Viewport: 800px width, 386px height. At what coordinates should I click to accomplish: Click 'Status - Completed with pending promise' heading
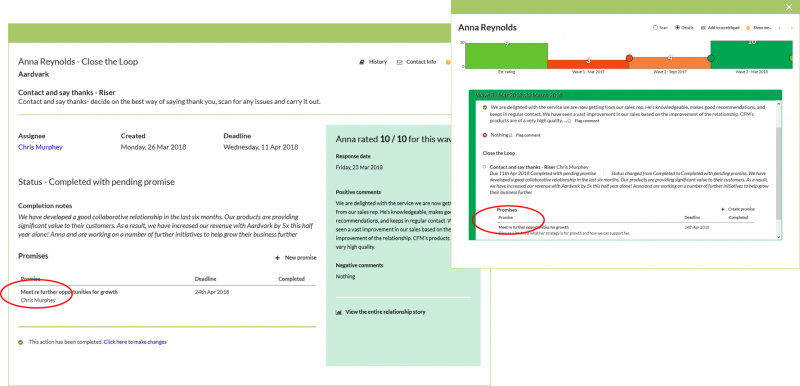pyautogui.click(x=96, y=182)
